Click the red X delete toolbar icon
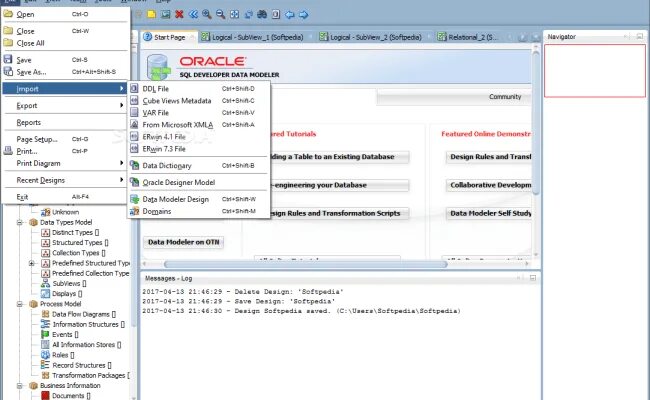 pyautogui.click(x=179, y=15)
